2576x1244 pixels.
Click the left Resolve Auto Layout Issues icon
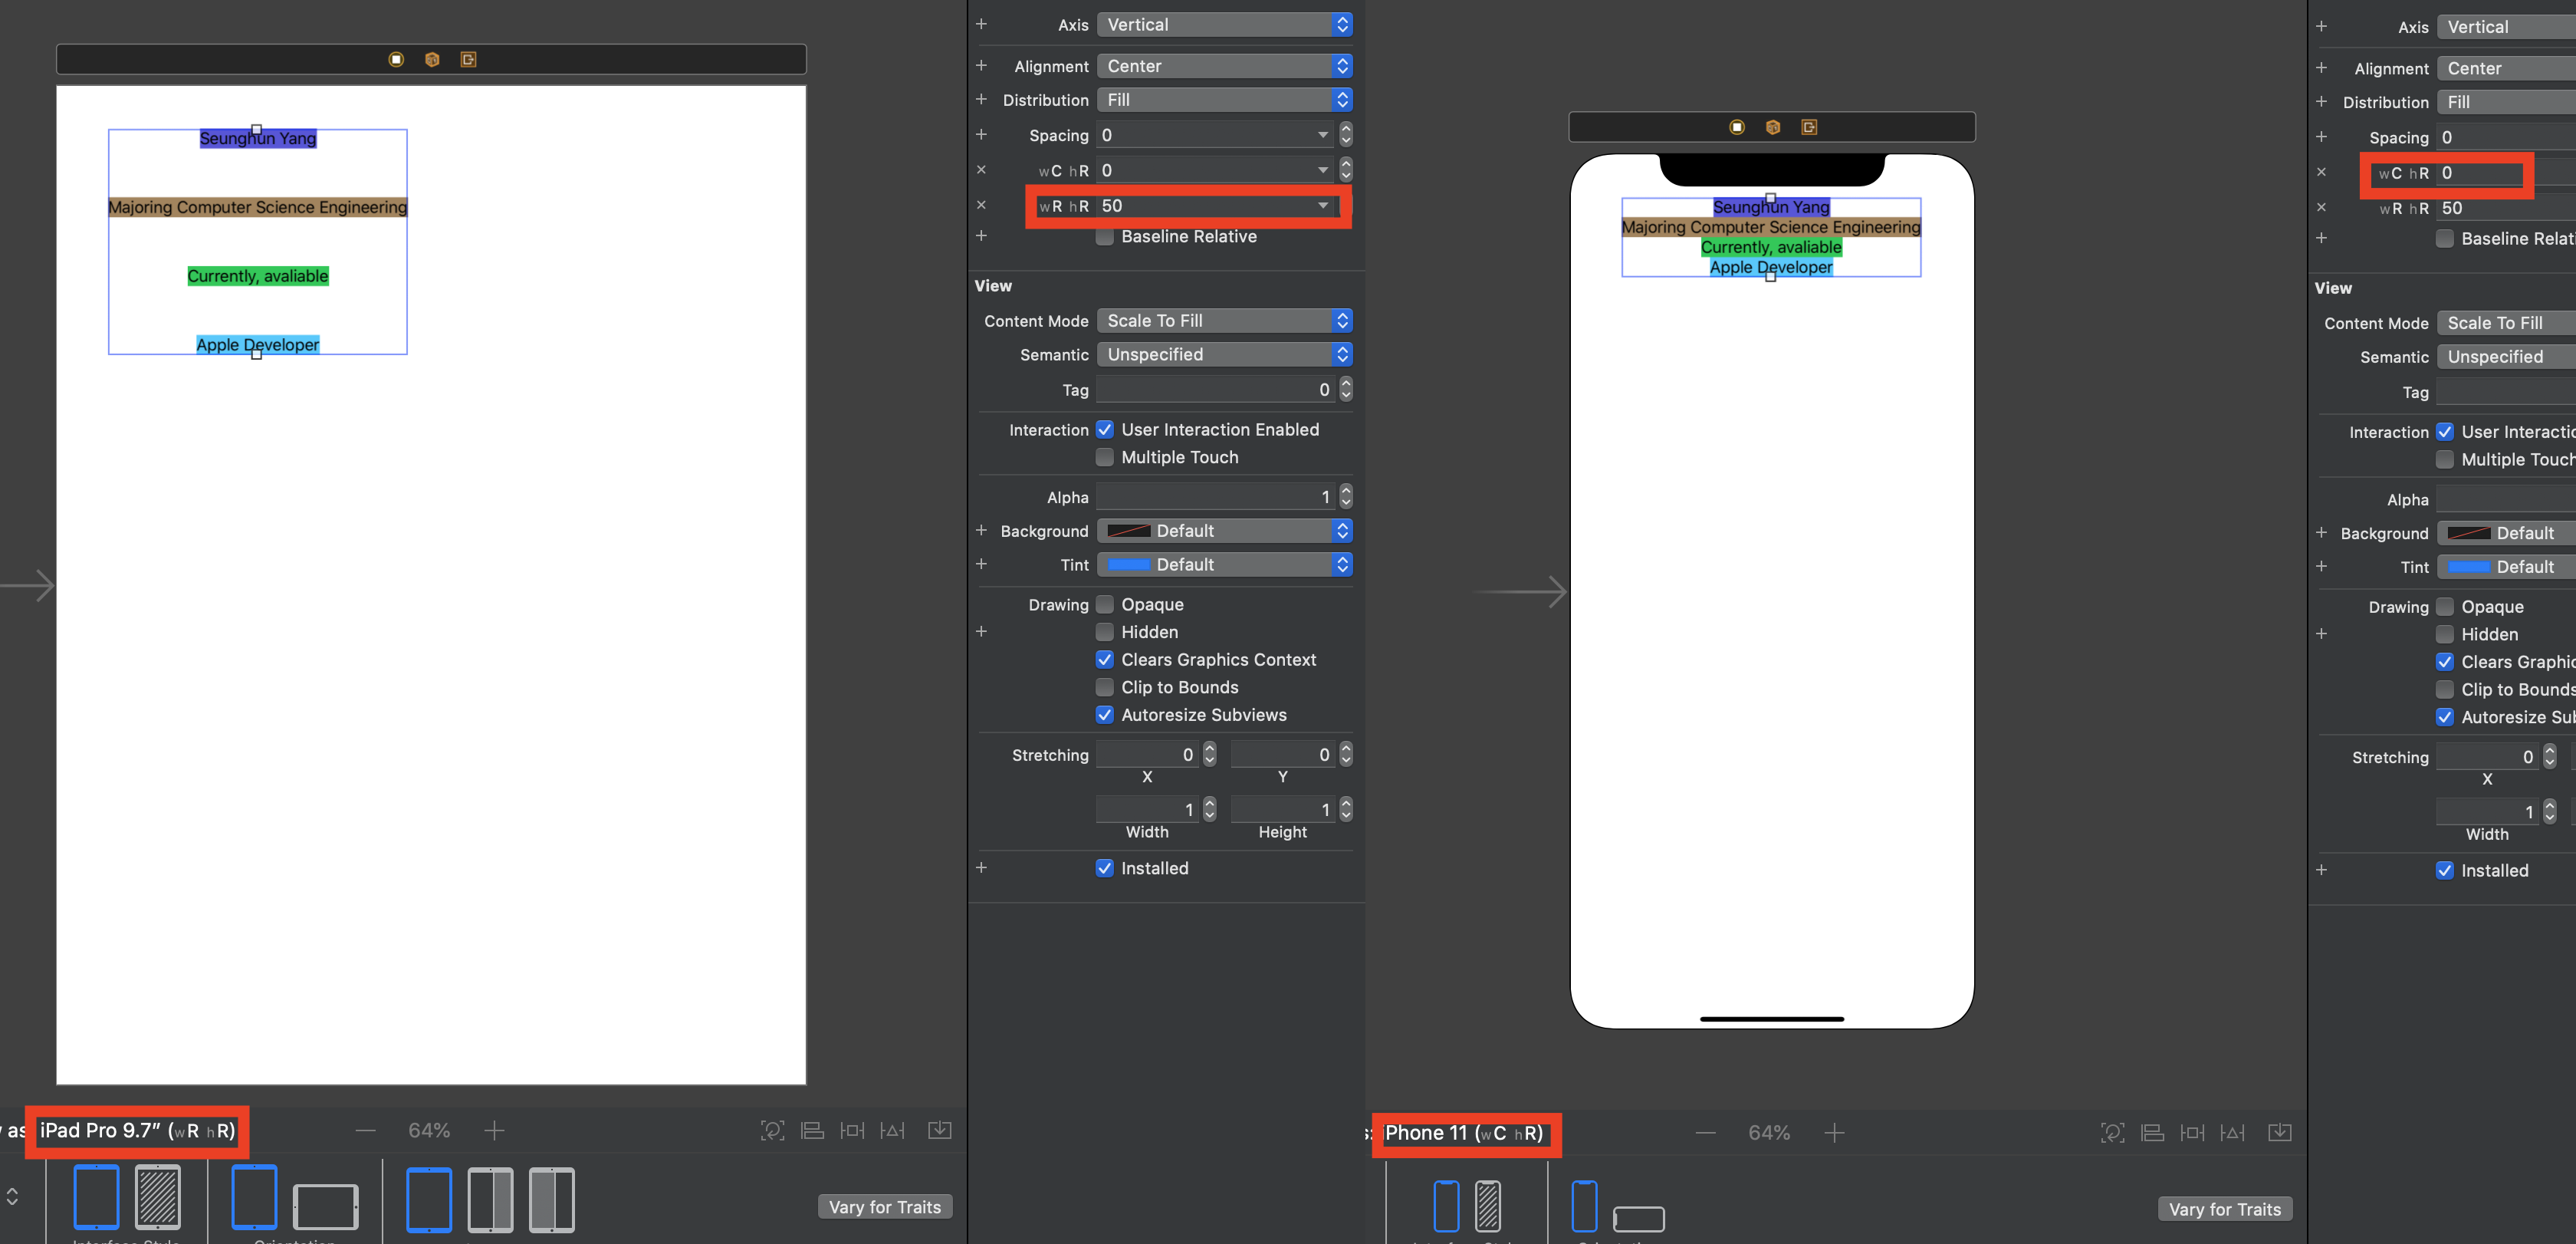tap(892, 1130)
